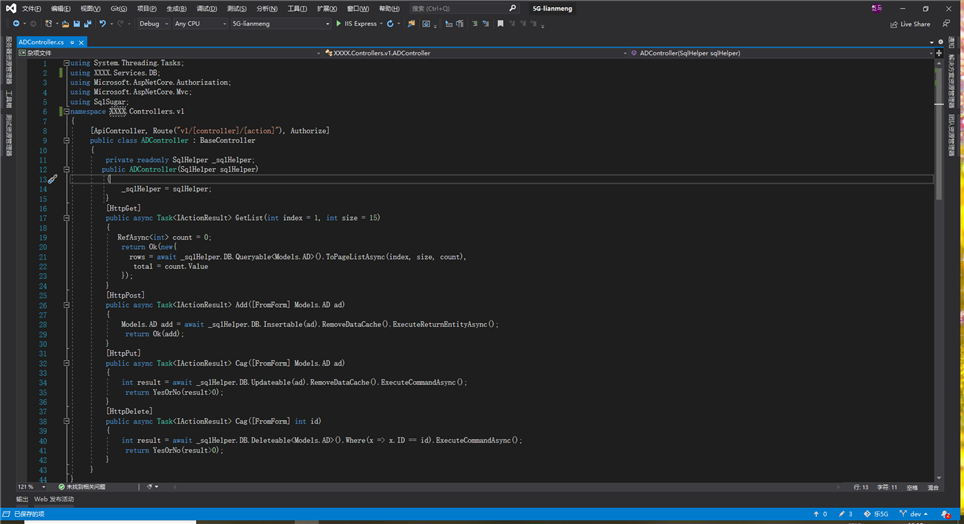Open the Any CPU platform dropdown
The width and height of the screenshot is (964, 524).
click(200, 24)
